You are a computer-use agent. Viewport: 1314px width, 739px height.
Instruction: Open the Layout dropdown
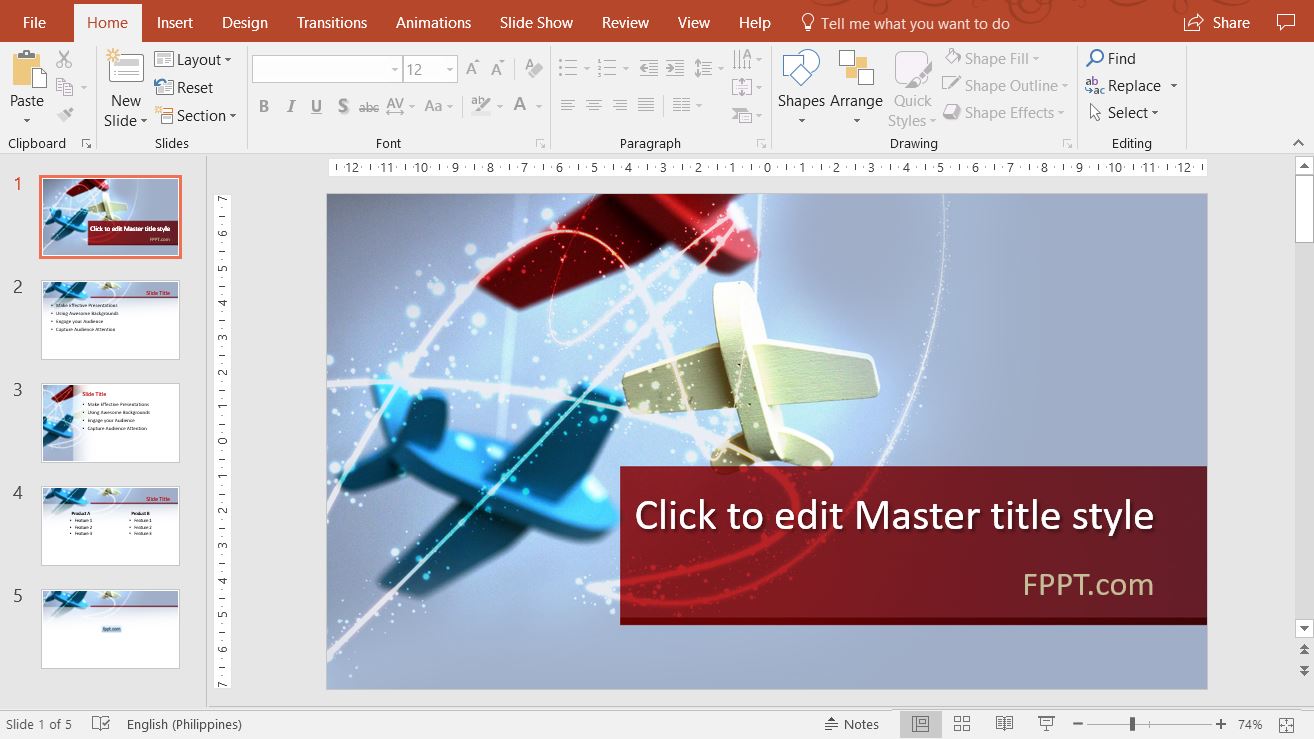pyautogui.click(x=192, y=60)
